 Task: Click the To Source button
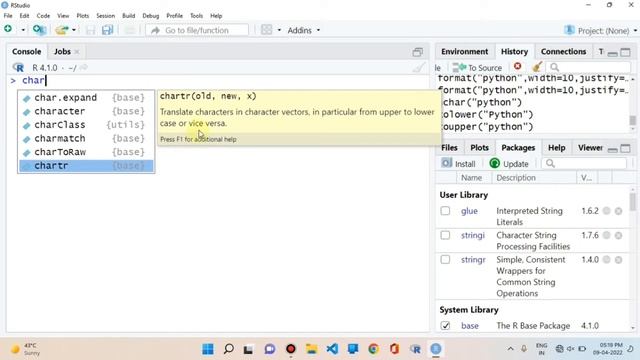click(478, 67)
